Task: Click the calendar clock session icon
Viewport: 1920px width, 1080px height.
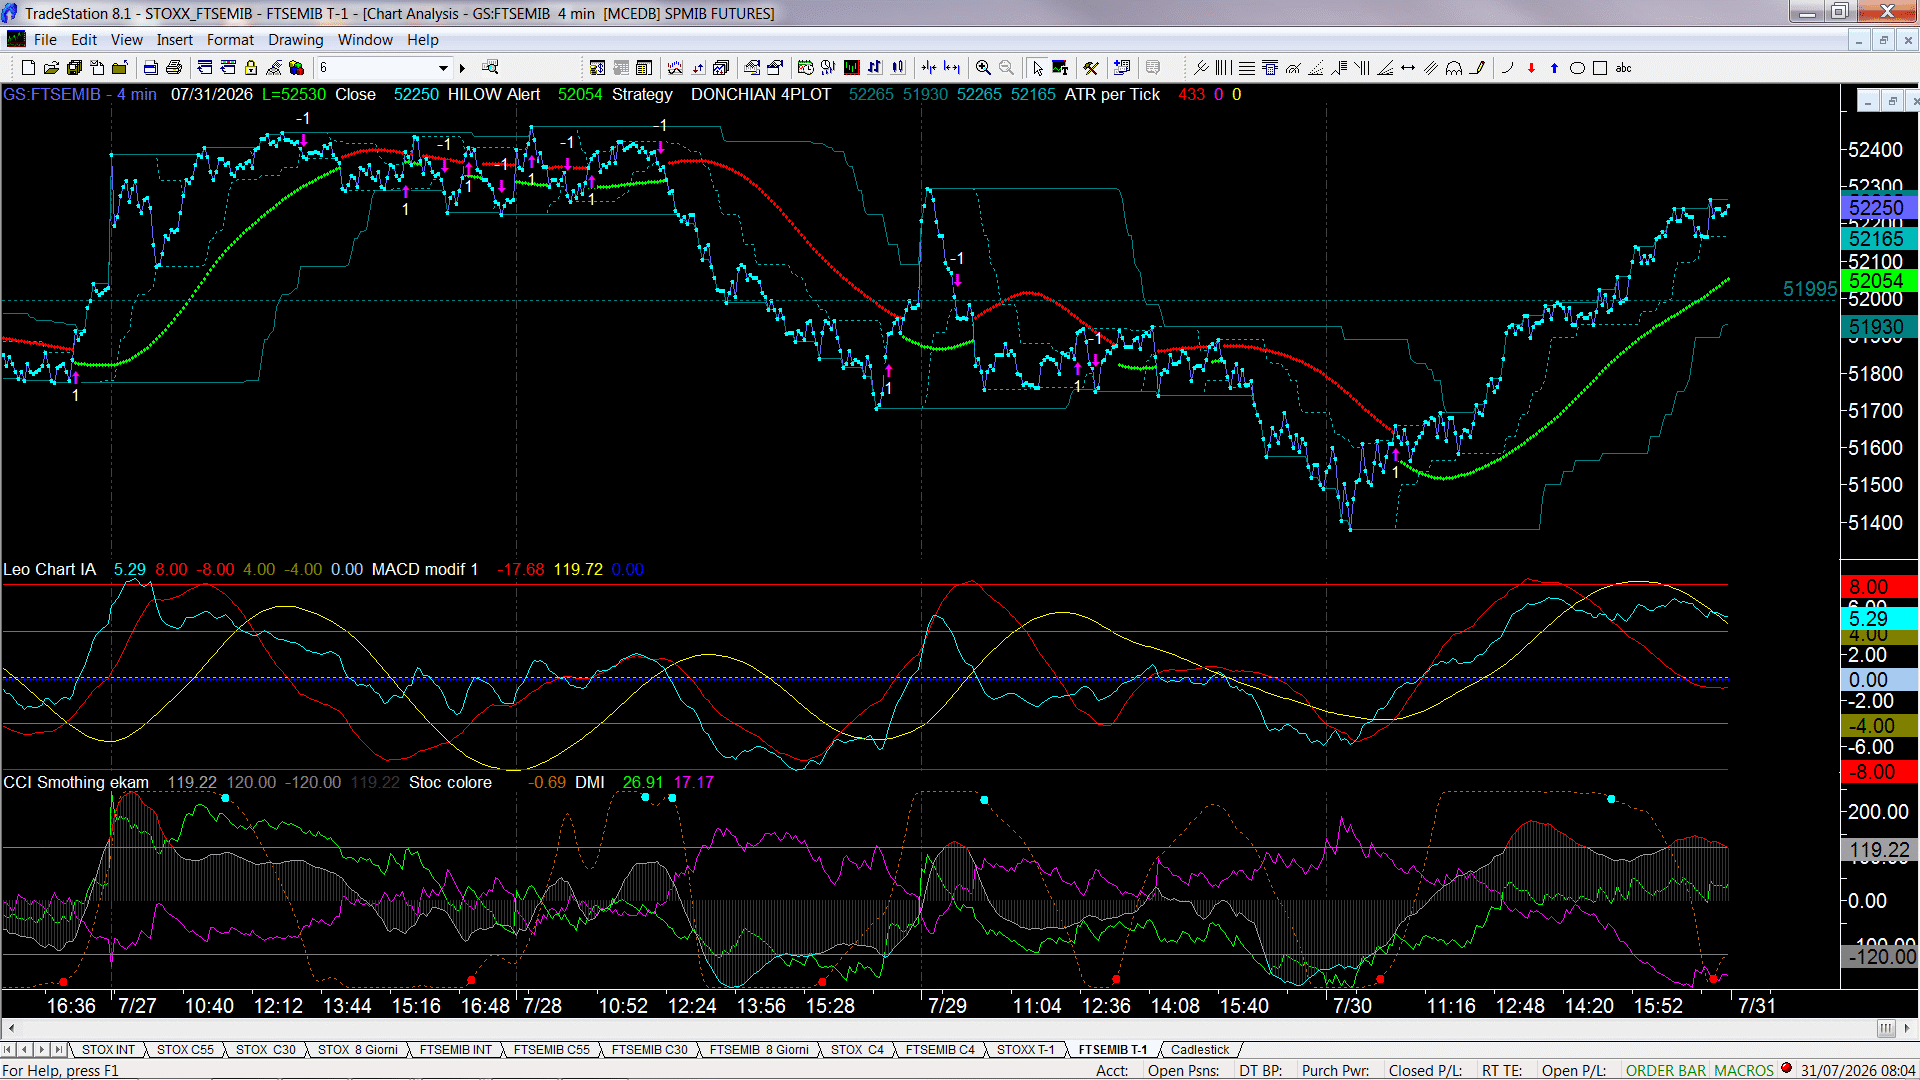Action: click(x=805, y=68)
